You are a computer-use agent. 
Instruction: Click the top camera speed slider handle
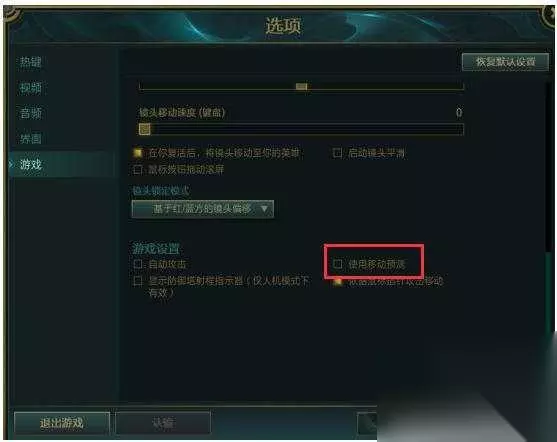pyautogui.click(x=301, y=86)
